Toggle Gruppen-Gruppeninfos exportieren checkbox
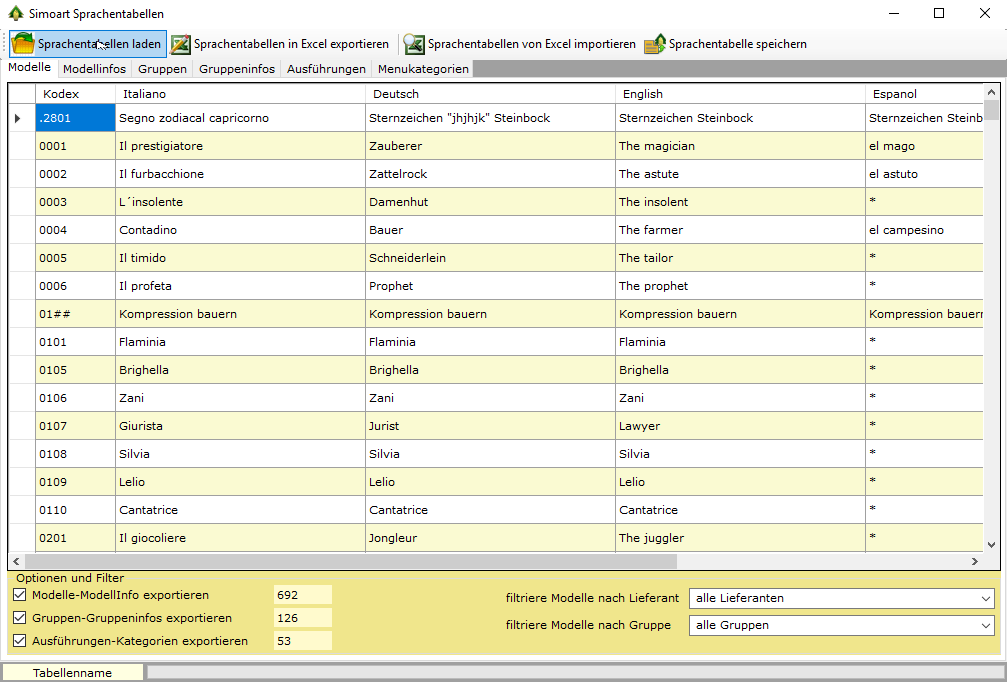The width and height of the screenshot is (1007, 682). pos(20,618)
